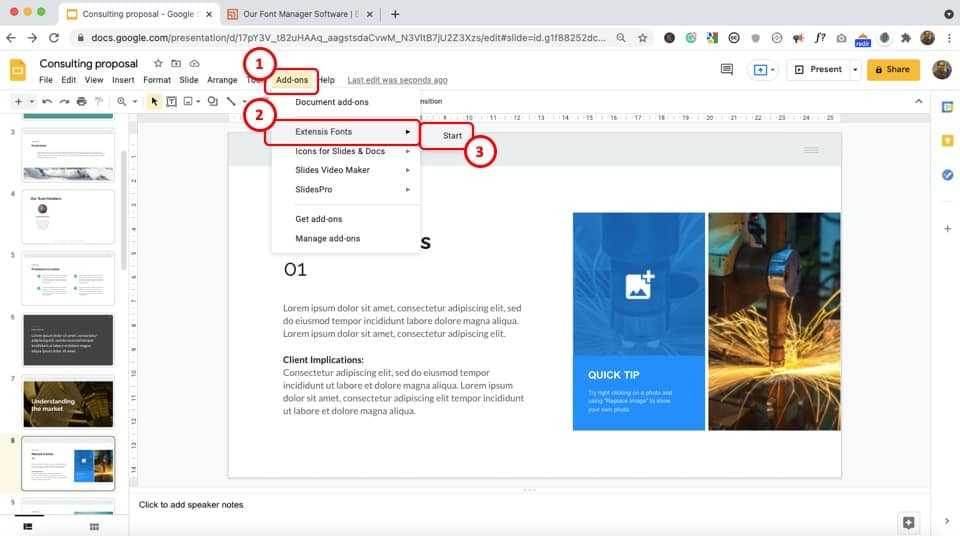Click the yellow Share button
The width and height of the screenshot is (960, 536).
click(892, 69)
